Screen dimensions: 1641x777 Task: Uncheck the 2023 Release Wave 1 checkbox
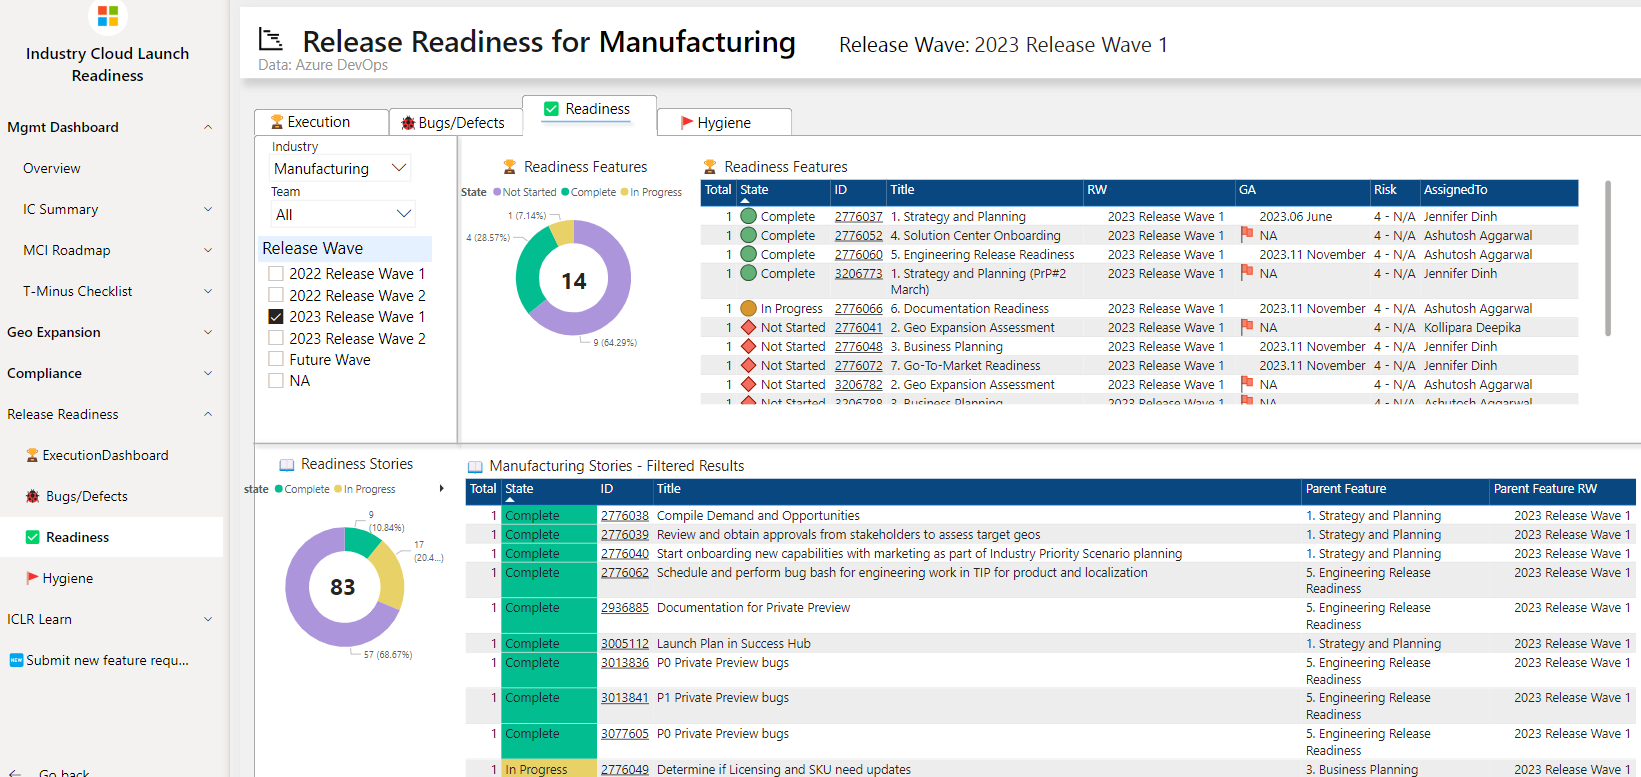coord(276,316)
